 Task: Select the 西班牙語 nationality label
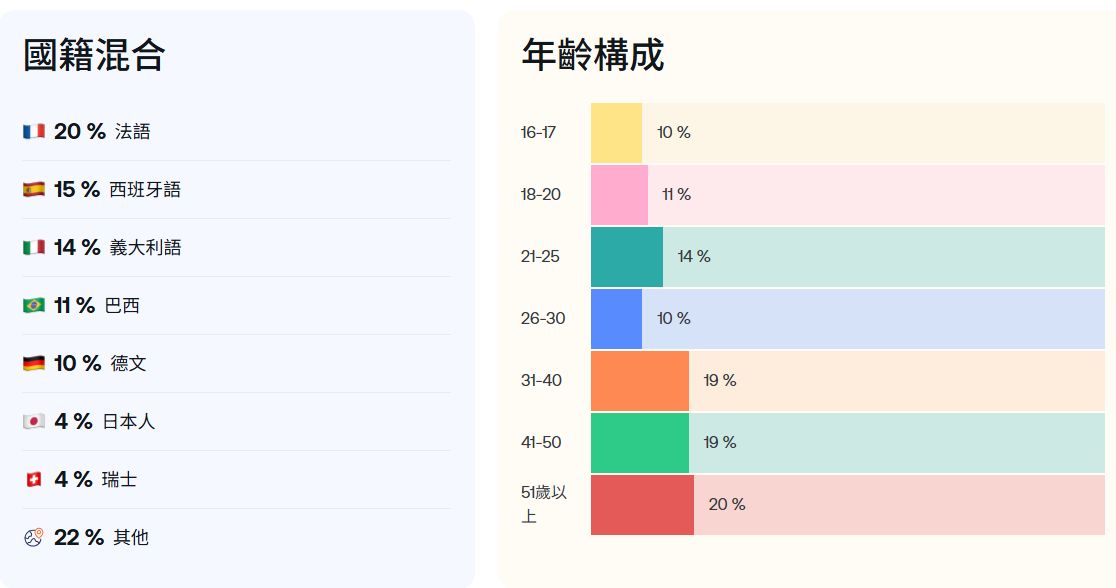pyautogui.click(x=145, y=189)
